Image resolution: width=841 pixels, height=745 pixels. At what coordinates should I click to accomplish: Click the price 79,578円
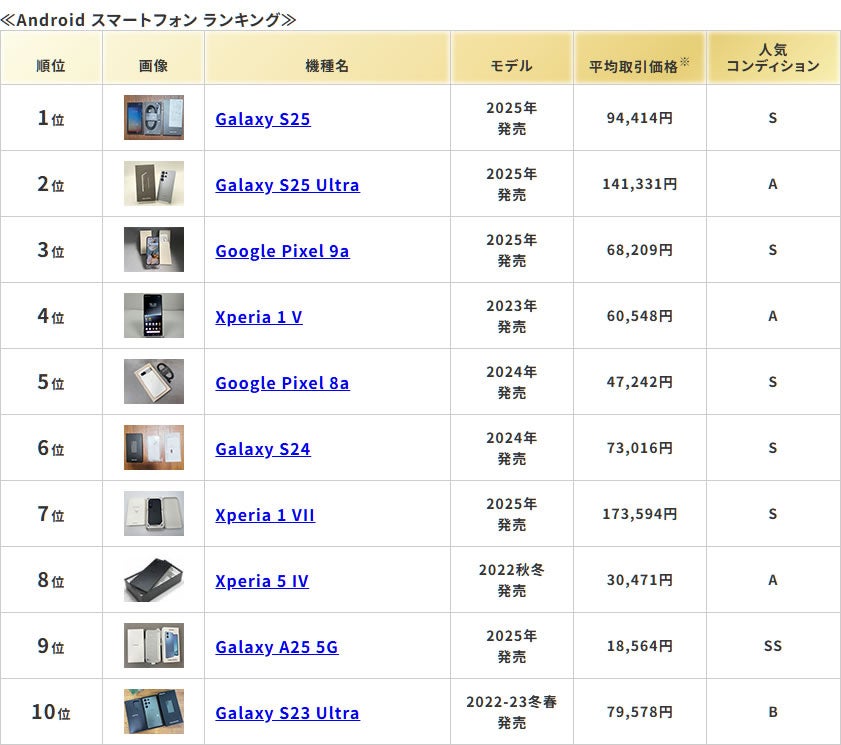(x=639, y=712)
